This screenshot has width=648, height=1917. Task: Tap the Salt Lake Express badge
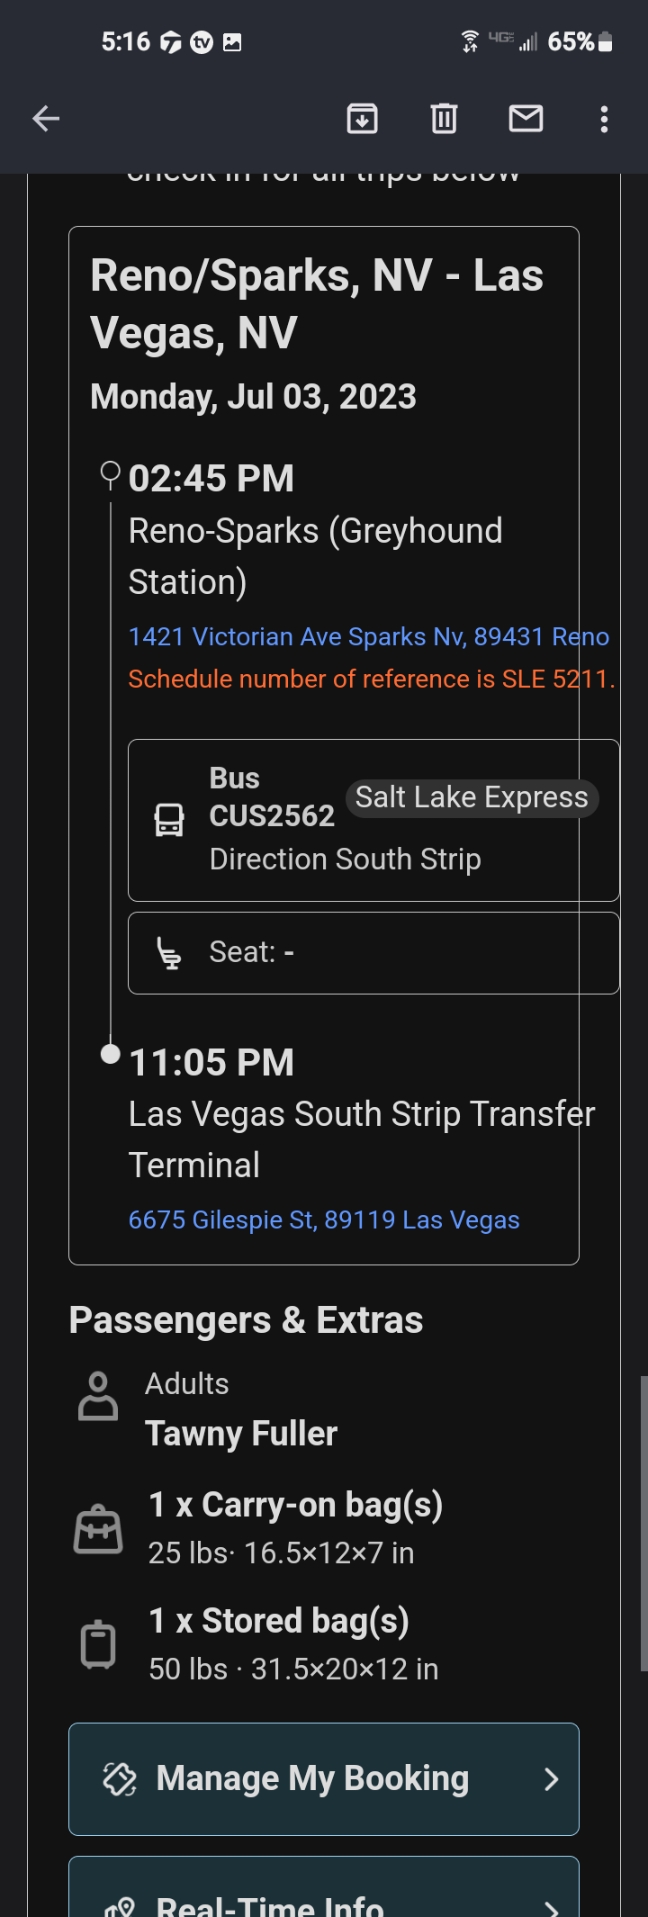point(472,798)
